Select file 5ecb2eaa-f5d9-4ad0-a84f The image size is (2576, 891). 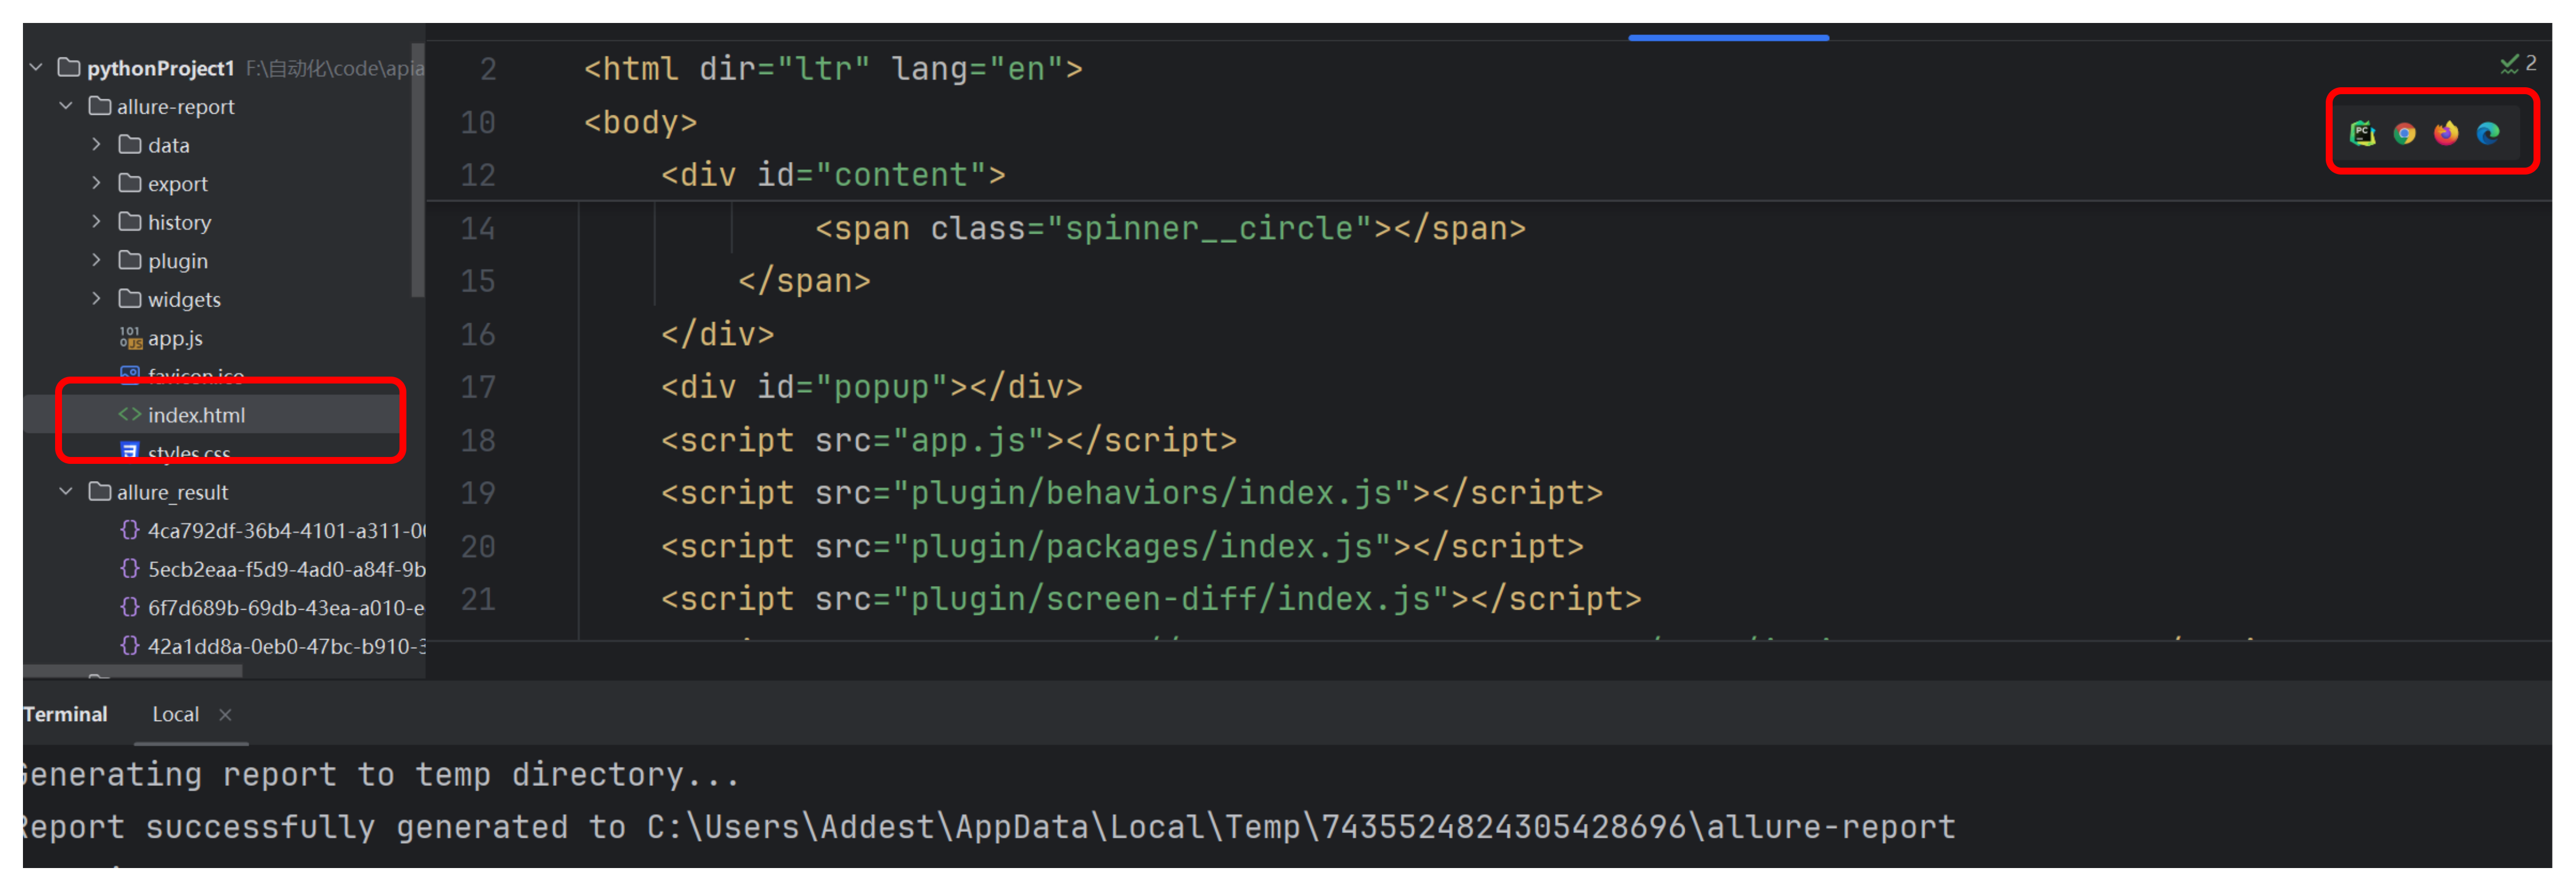pos(286,569)
